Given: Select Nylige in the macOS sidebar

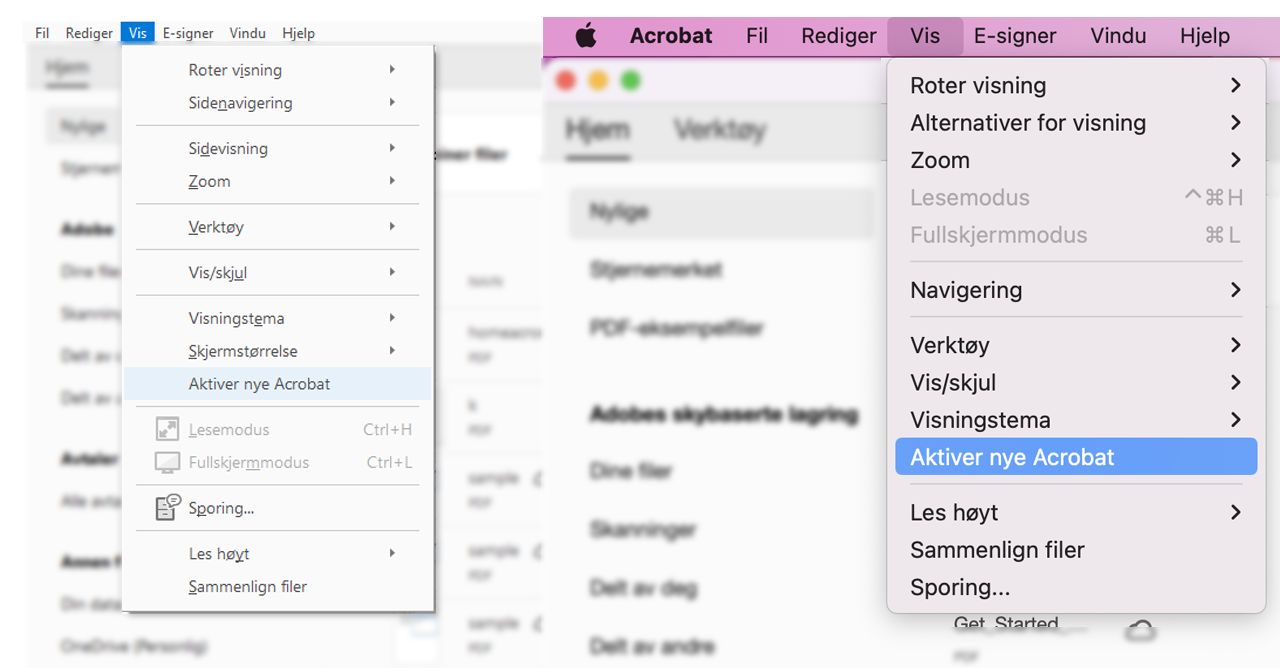Looking at the screenshot, I should pyautogui.click(x=620, y=212).
